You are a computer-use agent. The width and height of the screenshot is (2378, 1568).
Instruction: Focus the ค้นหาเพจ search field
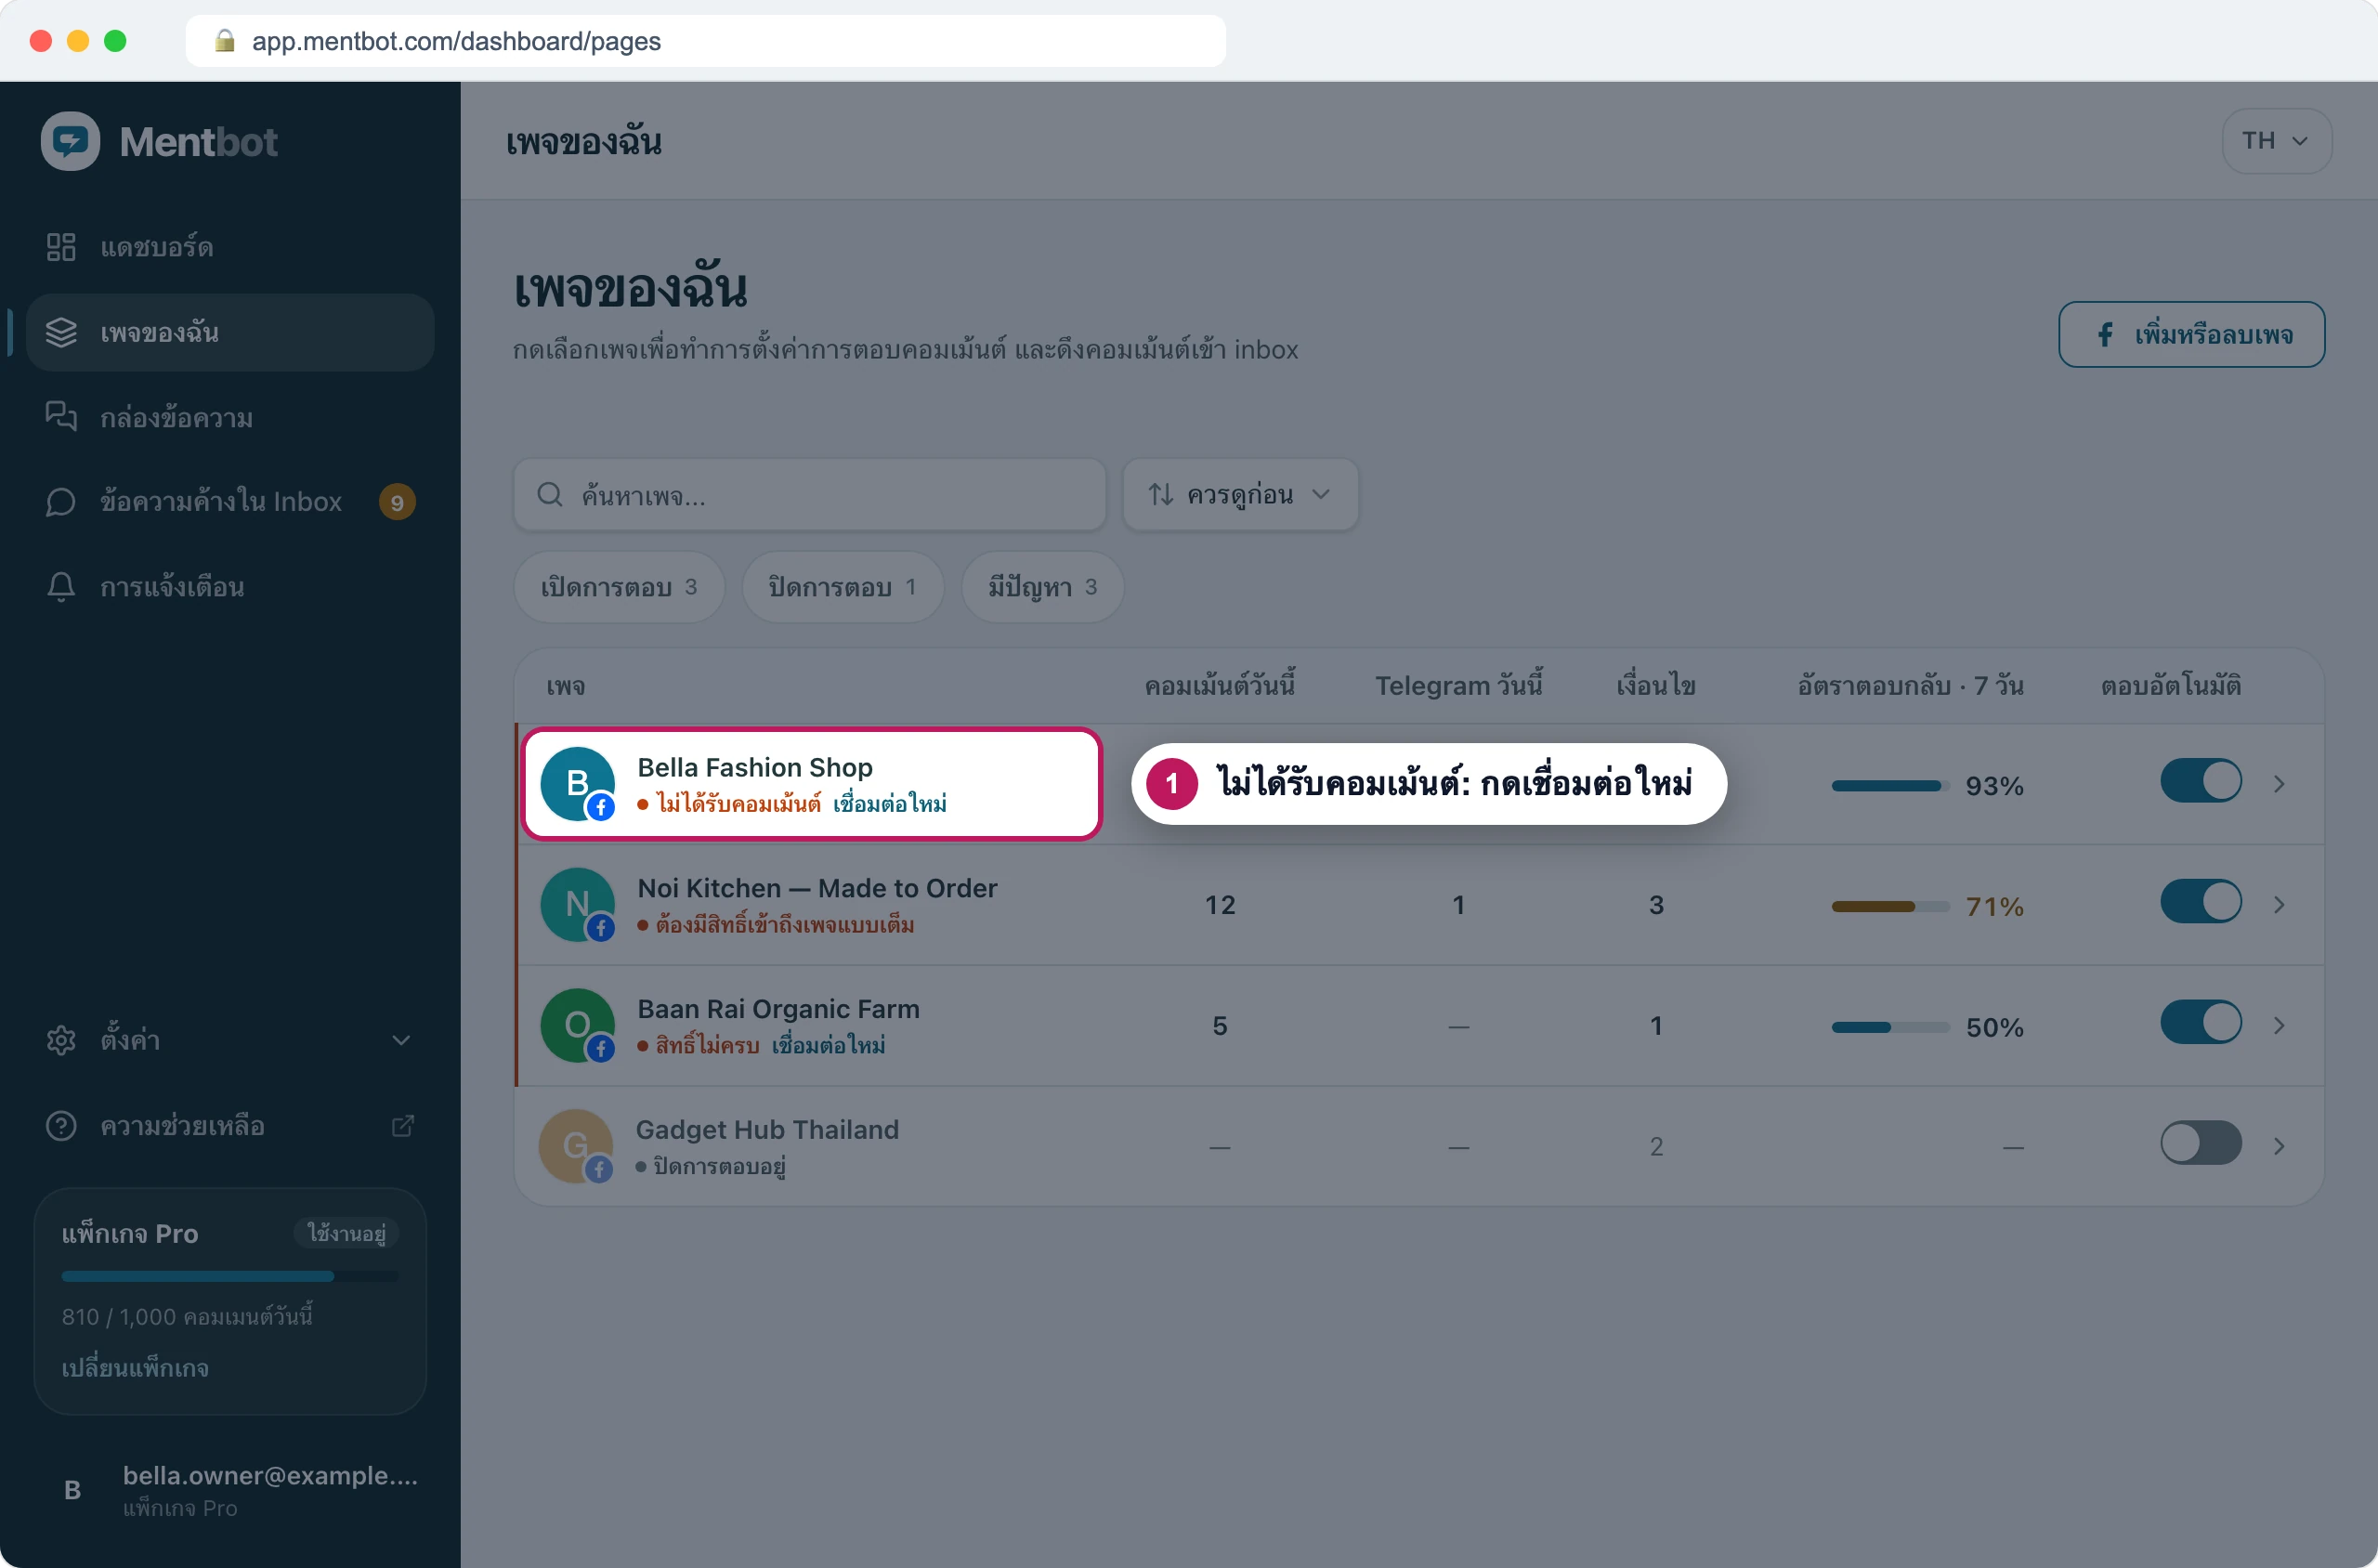tap(809, 495)
